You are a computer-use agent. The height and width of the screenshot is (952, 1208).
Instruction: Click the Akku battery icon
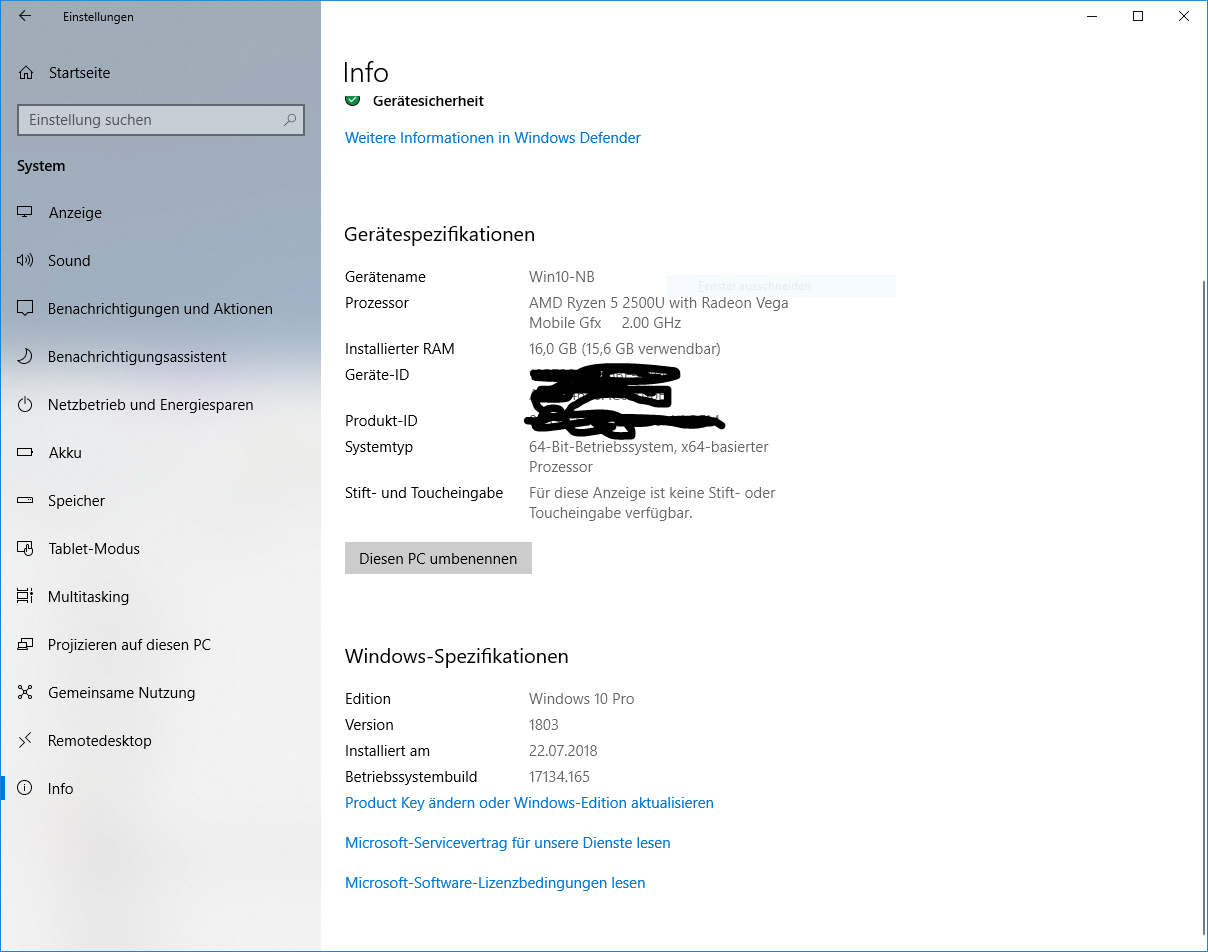(26, 452)
